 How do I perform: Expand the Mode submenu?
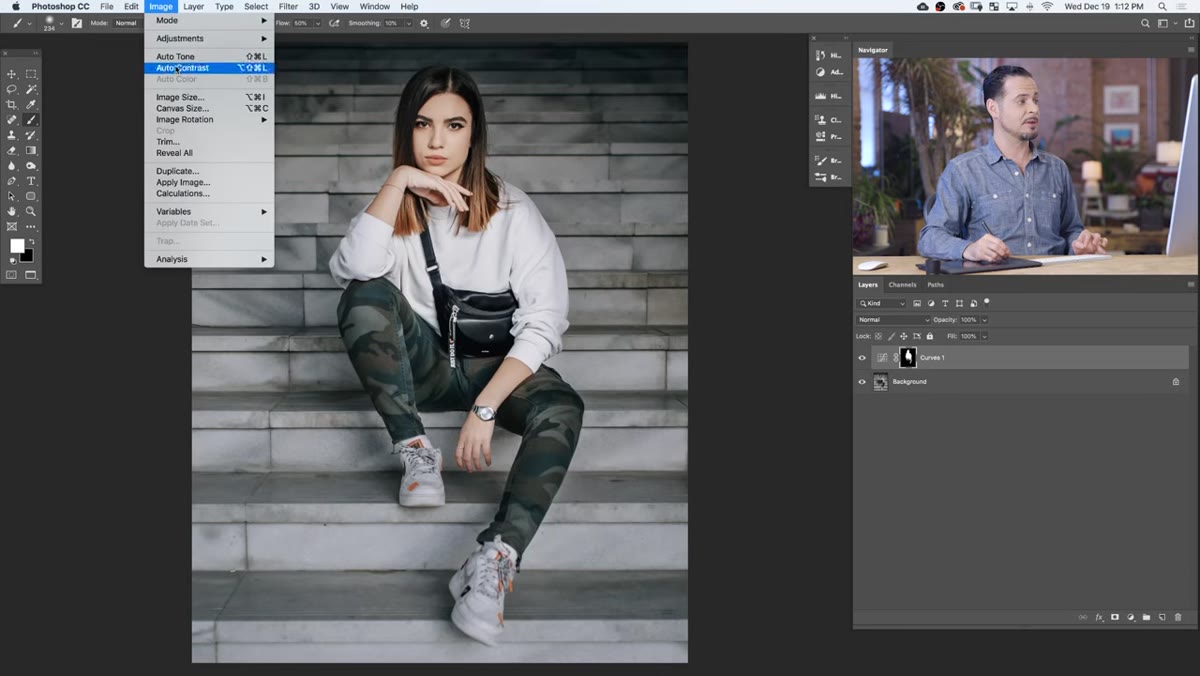click(x=209, y=20)
